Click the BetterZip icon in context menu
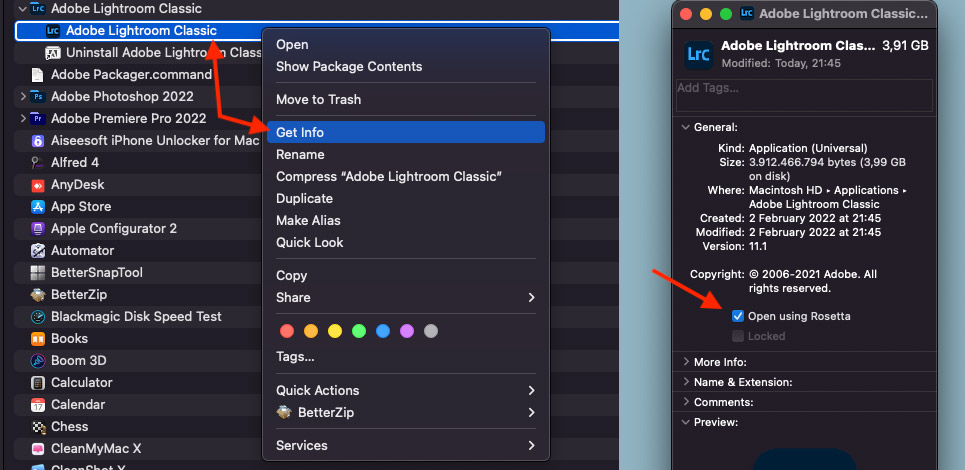 284,413
